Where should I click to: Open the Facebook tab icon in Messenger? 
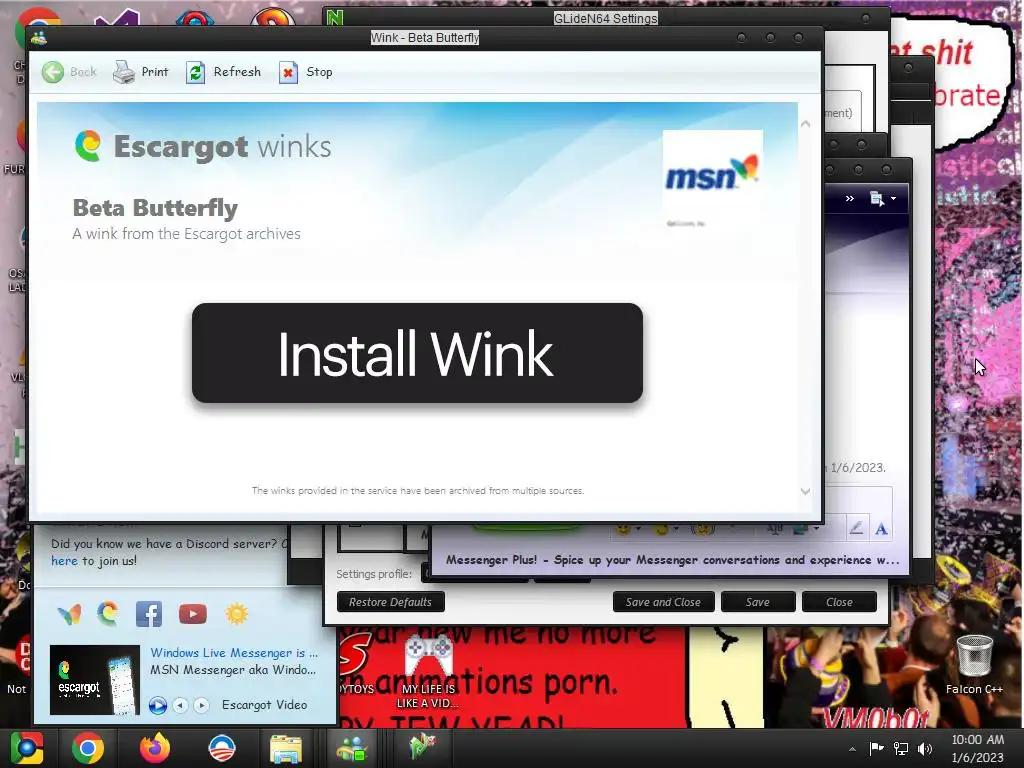tap(149, 614)
